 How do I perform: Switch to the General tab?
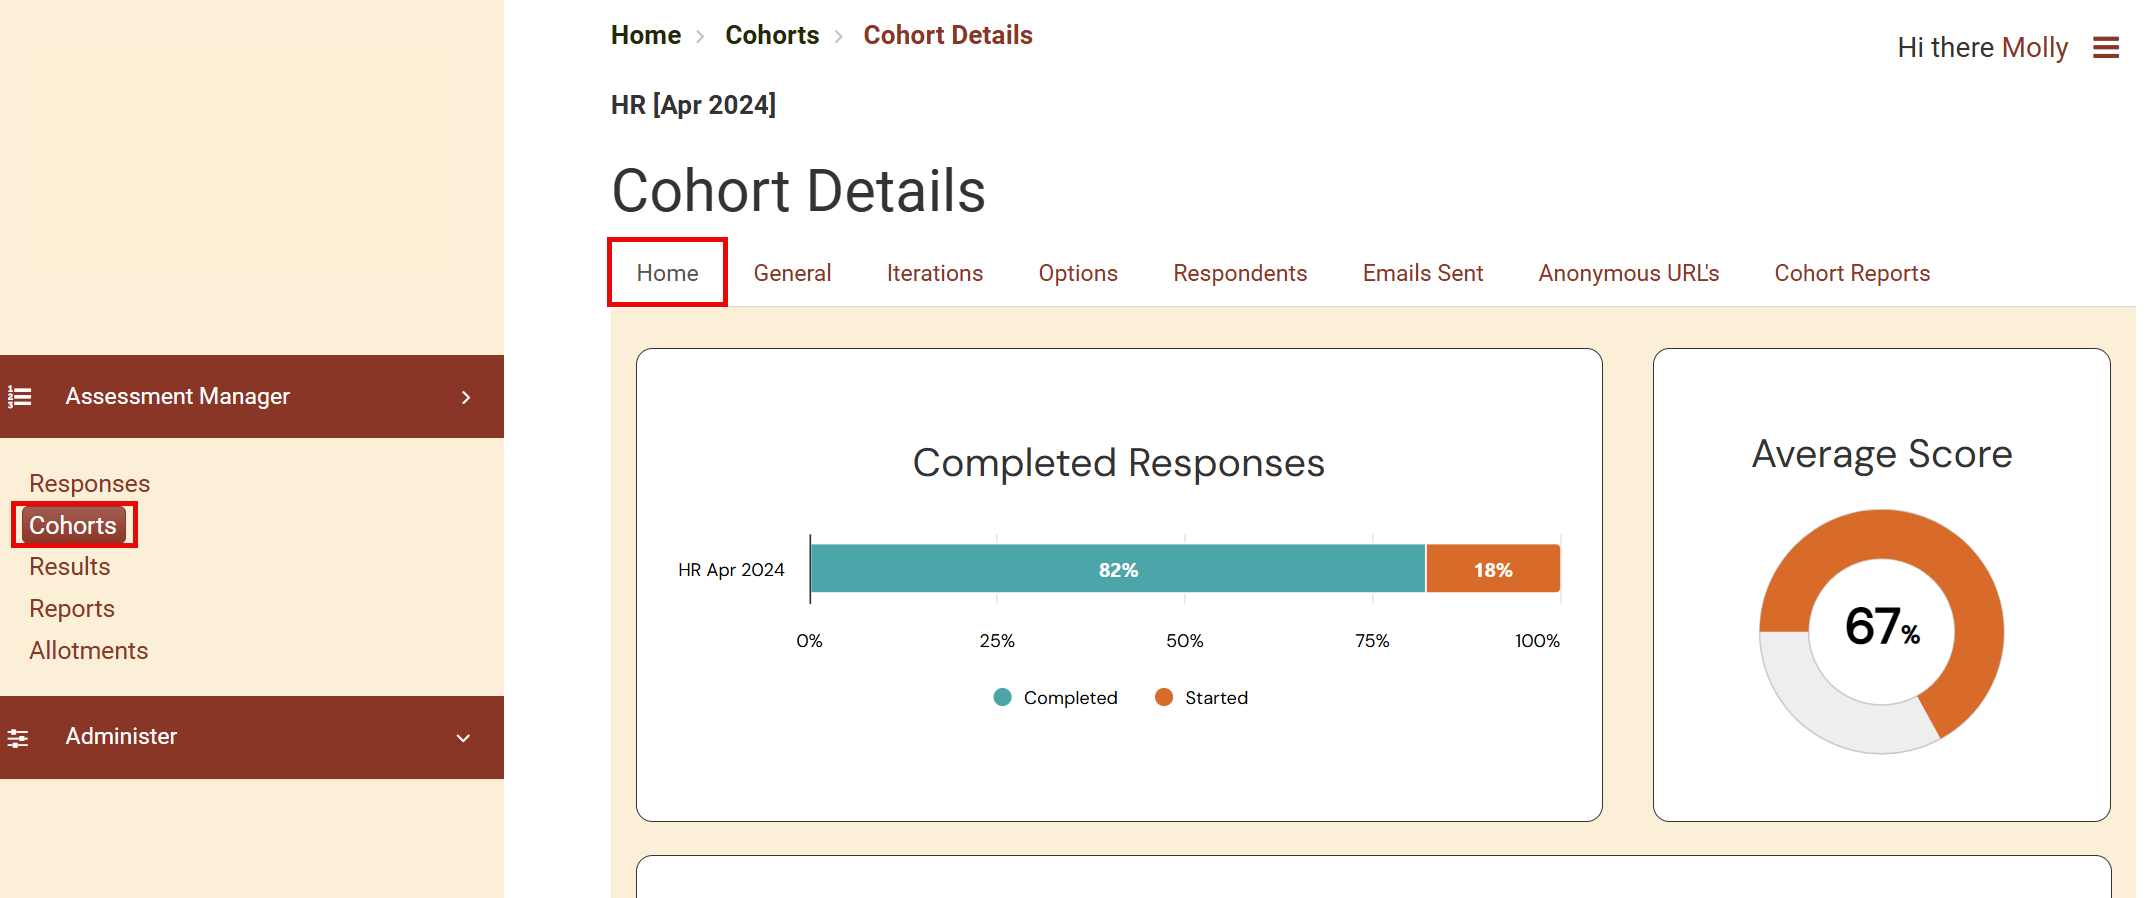tap(792, 273)
